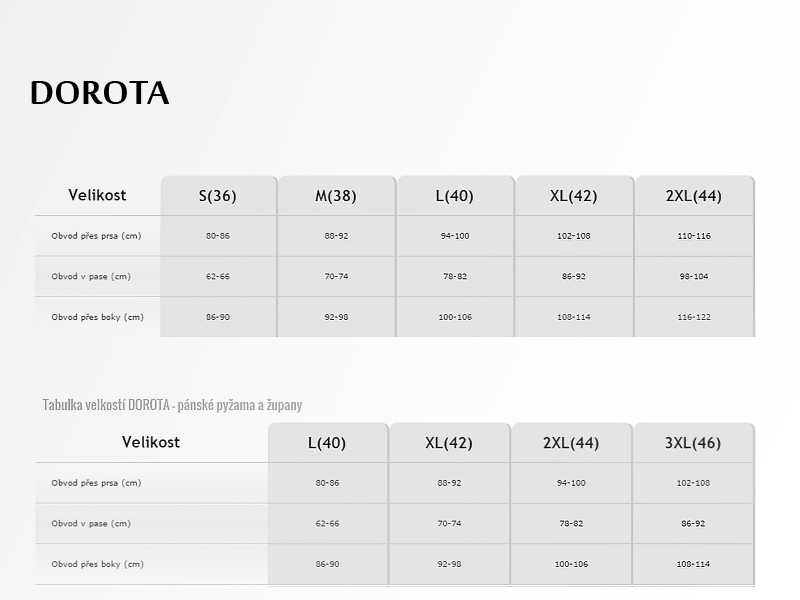Click the Velikost label in bottom table
The height and width of the screenshot is (600, 800).
pyautogui.click(x=151, y=442)
